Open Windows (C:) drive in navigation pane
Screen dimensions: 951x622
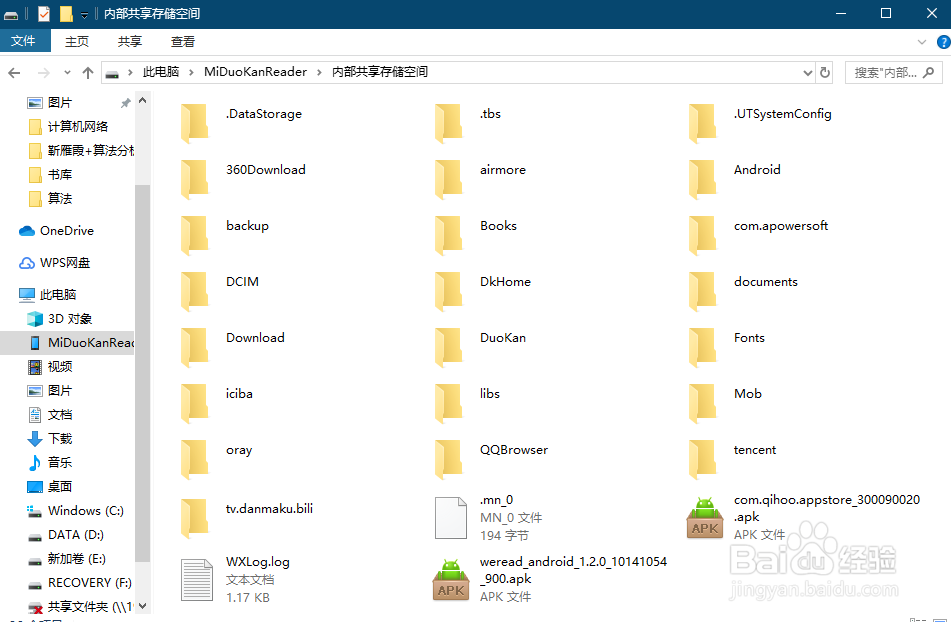click(x=76, y=510)
